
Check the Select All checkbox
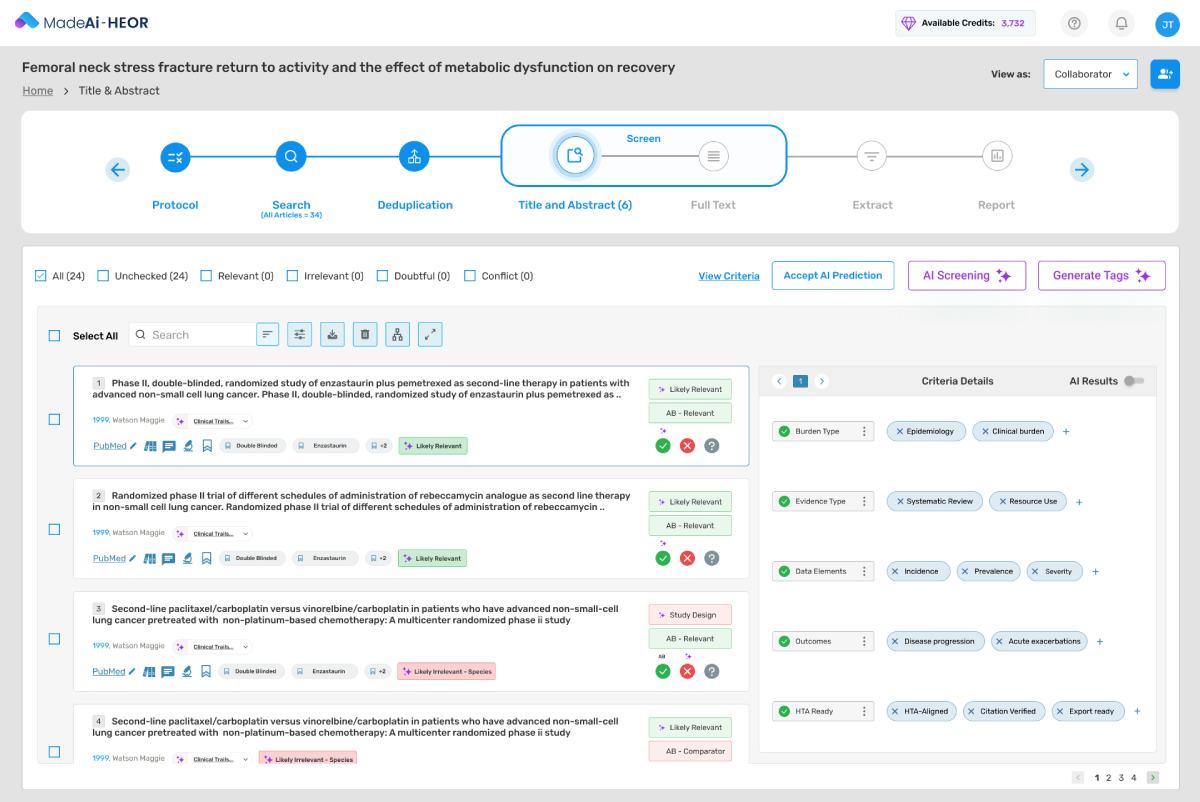point(54,336)
